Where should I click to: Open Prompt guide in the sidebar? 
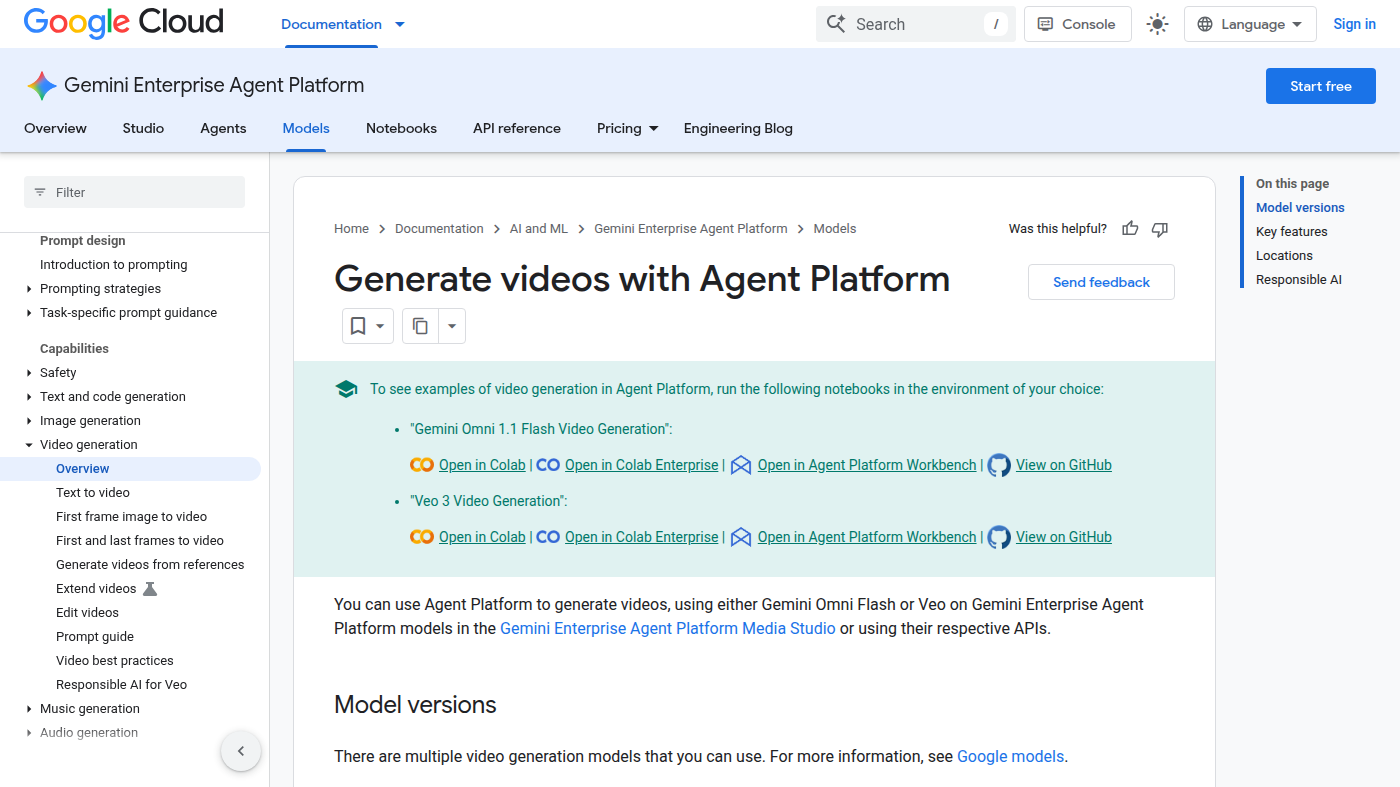click(95, 637)
